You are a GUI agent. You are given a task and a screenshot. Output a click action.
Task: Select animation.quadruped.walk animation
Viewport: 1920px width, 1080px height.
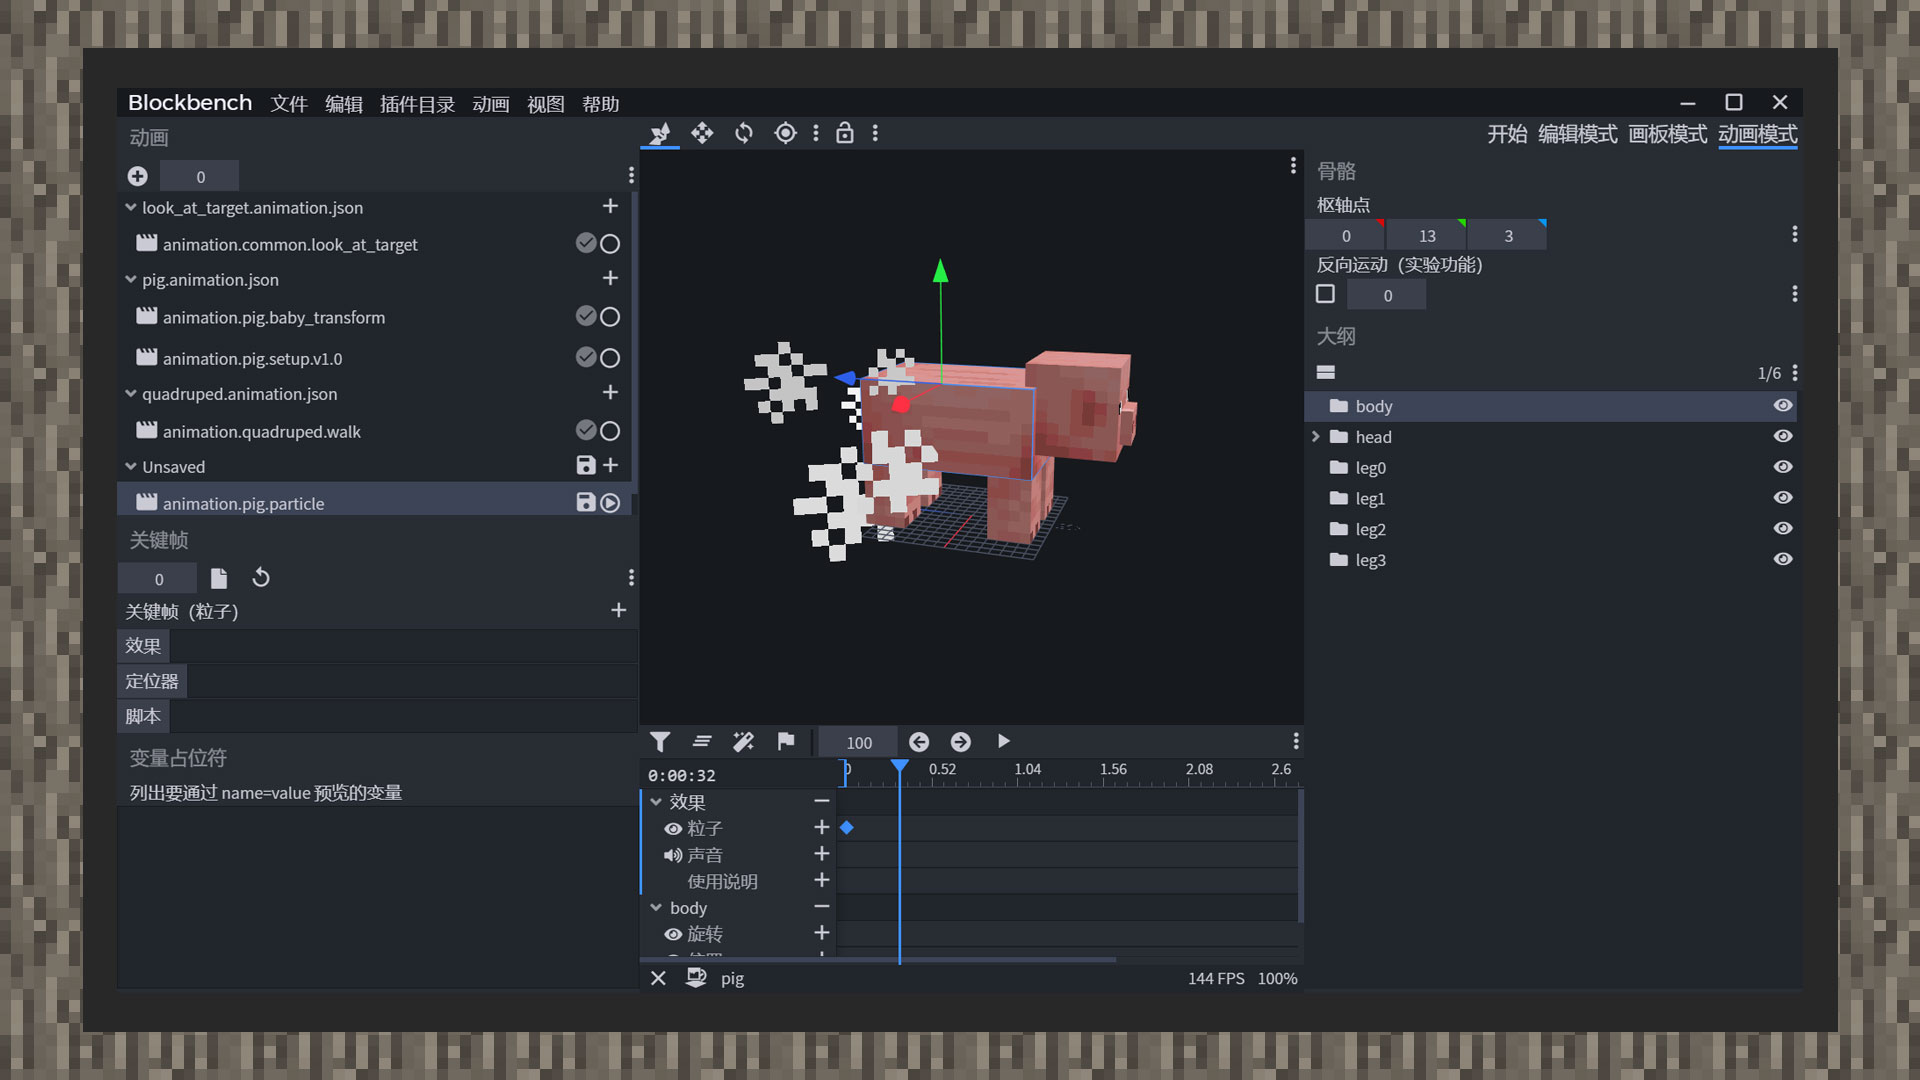point(261,431)
